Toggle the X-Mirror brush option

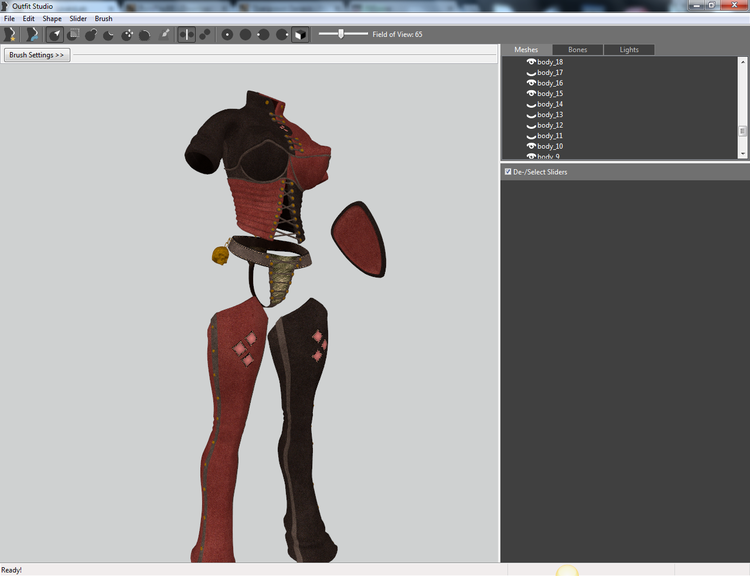click(187, 34)
